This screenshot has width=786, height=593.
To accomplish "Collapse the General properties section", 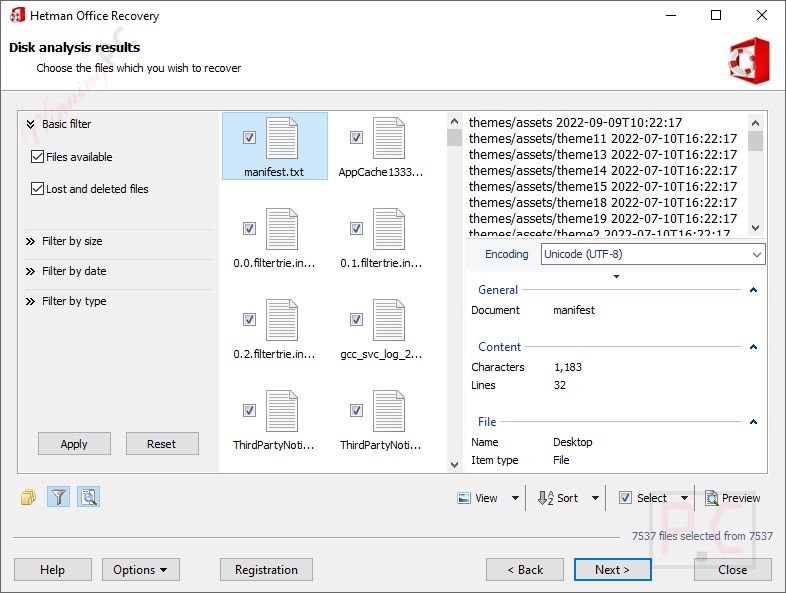I will [753, 290].
